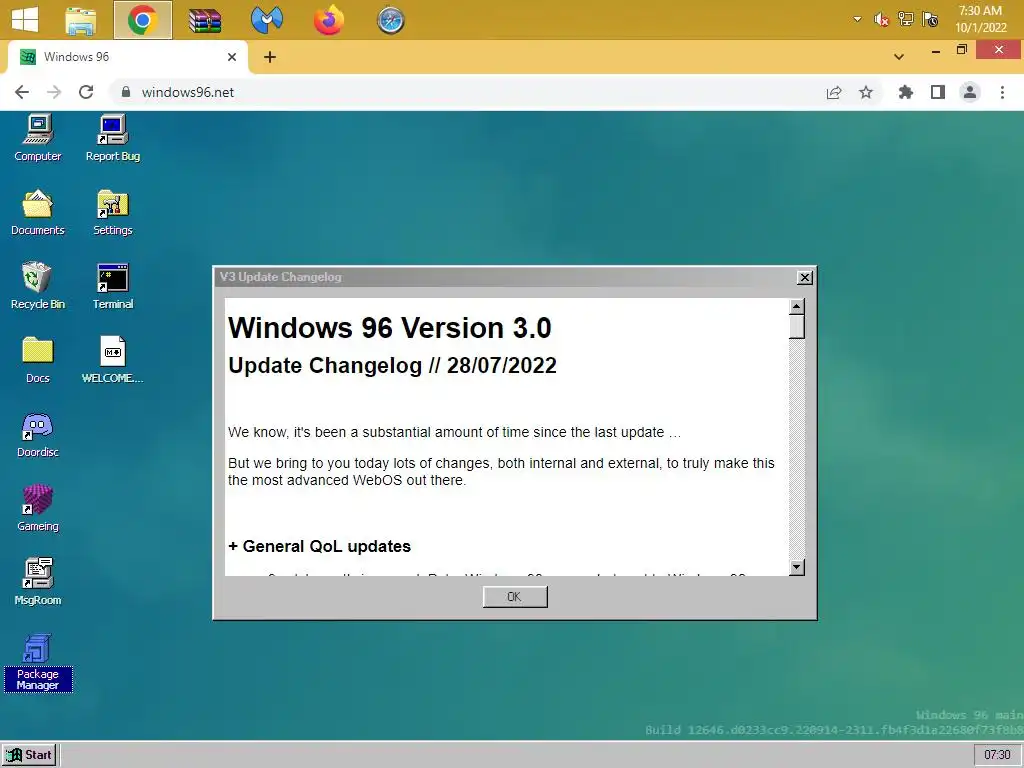Open the Recycle Bin icon
Screen dimensions: 1024x768
point(37,286)
